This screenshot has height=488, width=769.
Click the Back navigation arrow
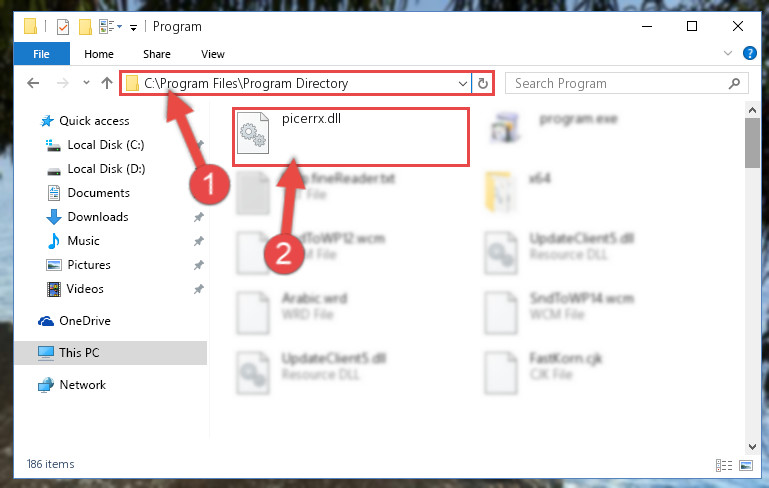pos(33,83)
